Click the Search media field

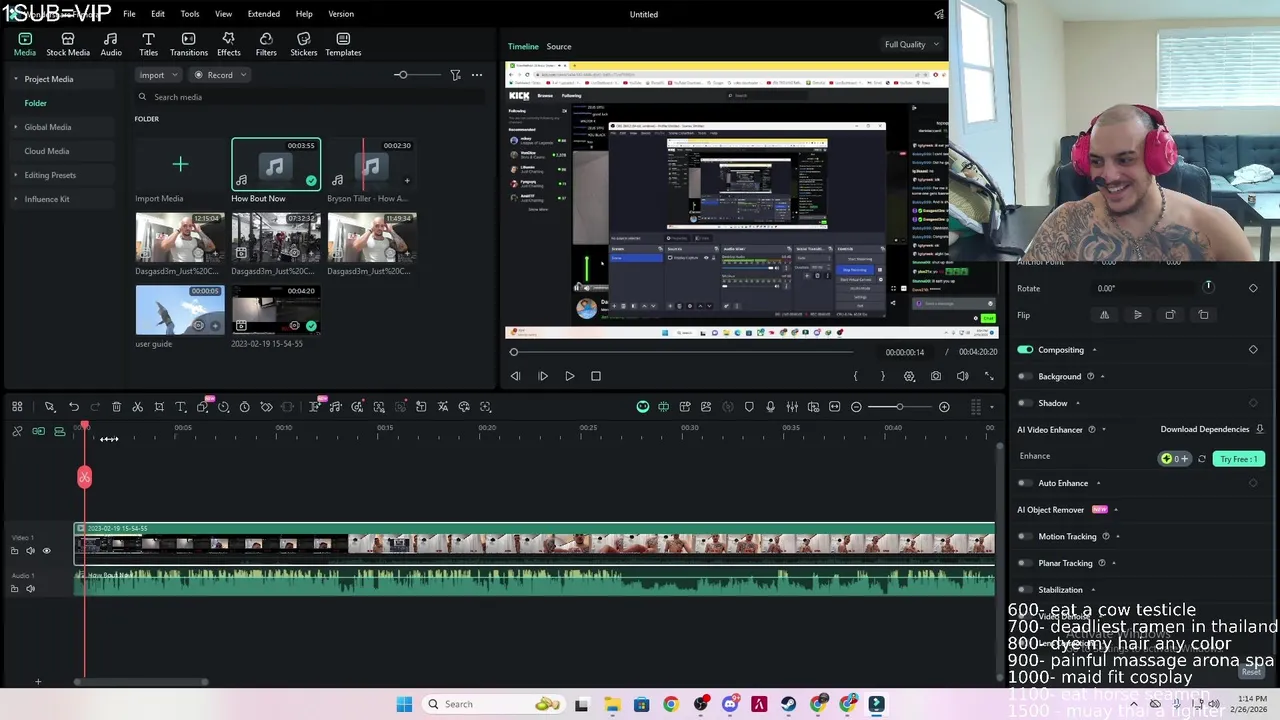[x=310, y=97]
